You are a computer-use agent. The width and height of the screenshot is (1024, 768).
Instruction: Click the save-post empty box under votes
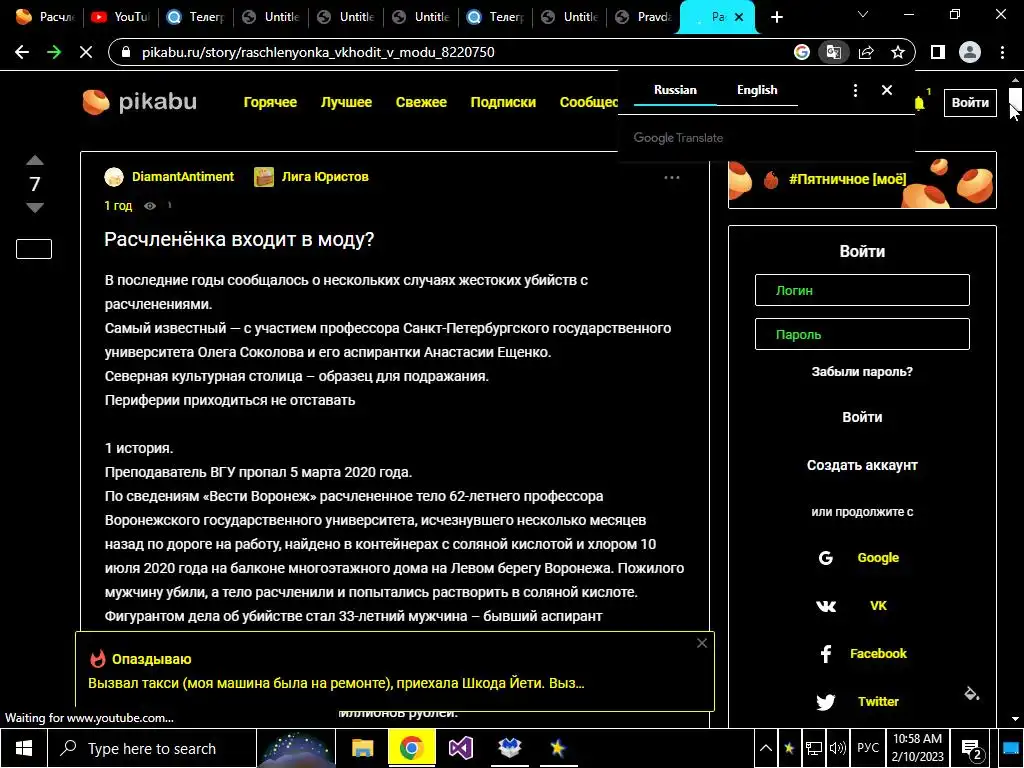[34, 249]
